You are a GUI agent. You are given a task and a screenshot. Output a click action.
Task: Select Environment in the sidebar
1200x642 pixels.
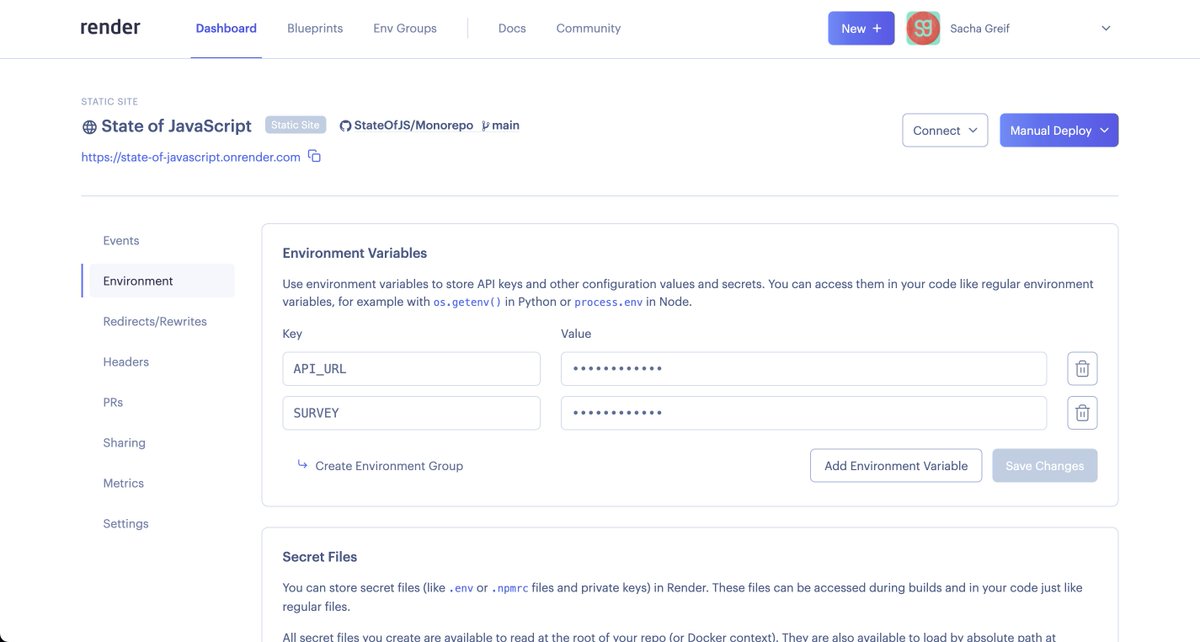pos(160,281)
